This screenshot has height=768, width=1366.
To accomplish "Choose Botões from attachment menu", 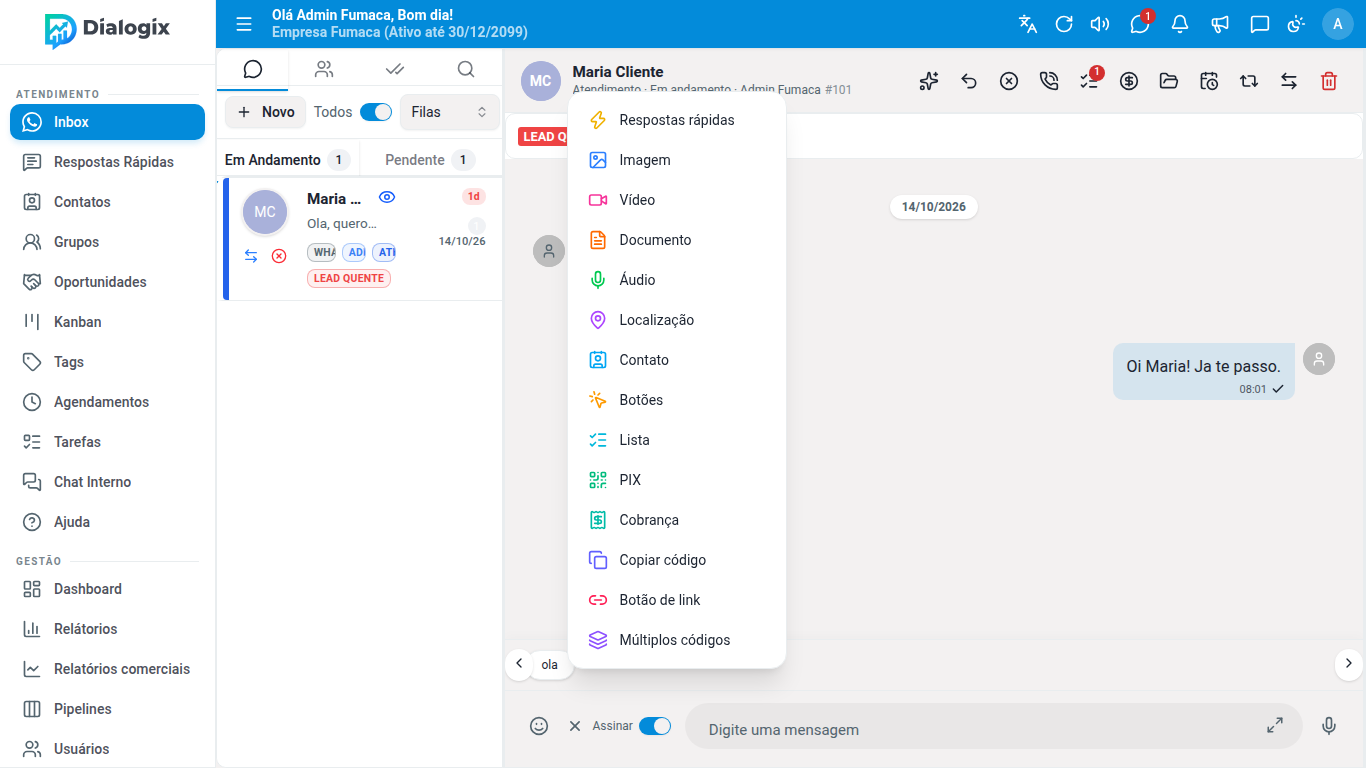I will coord(677,400).
